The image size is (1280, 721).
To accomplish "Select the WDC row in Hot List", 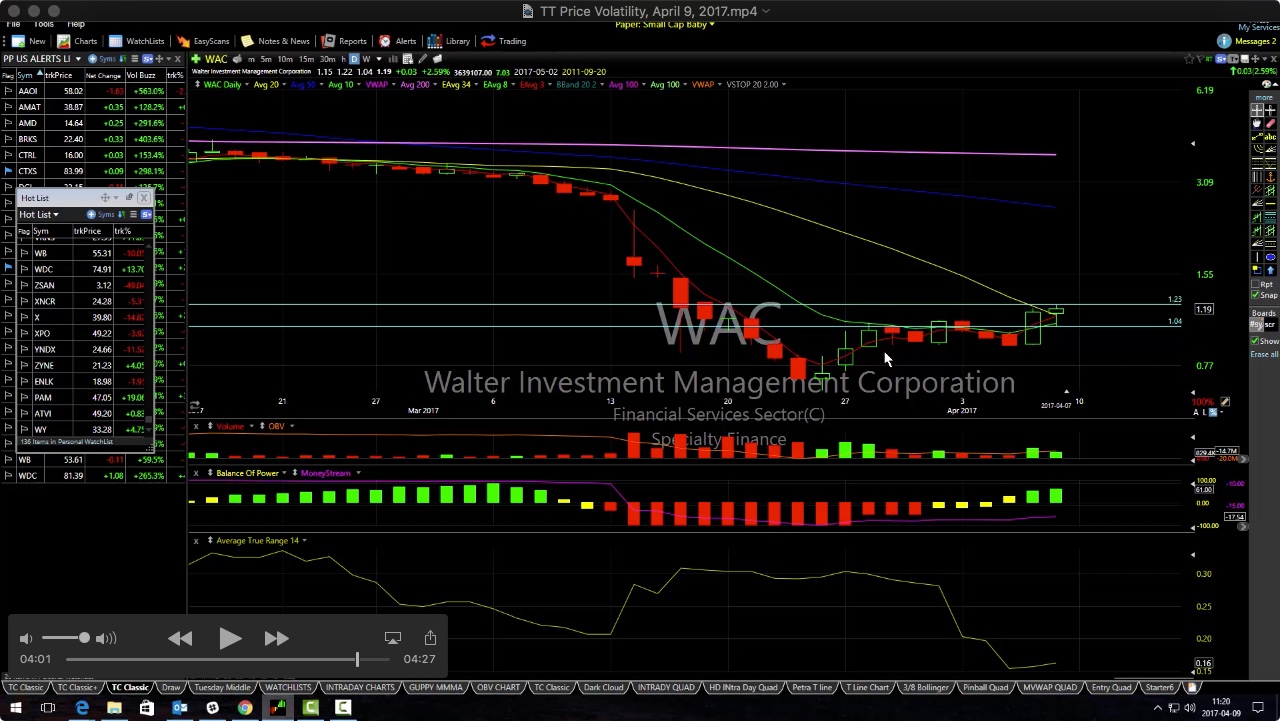I will pos(81,269).
